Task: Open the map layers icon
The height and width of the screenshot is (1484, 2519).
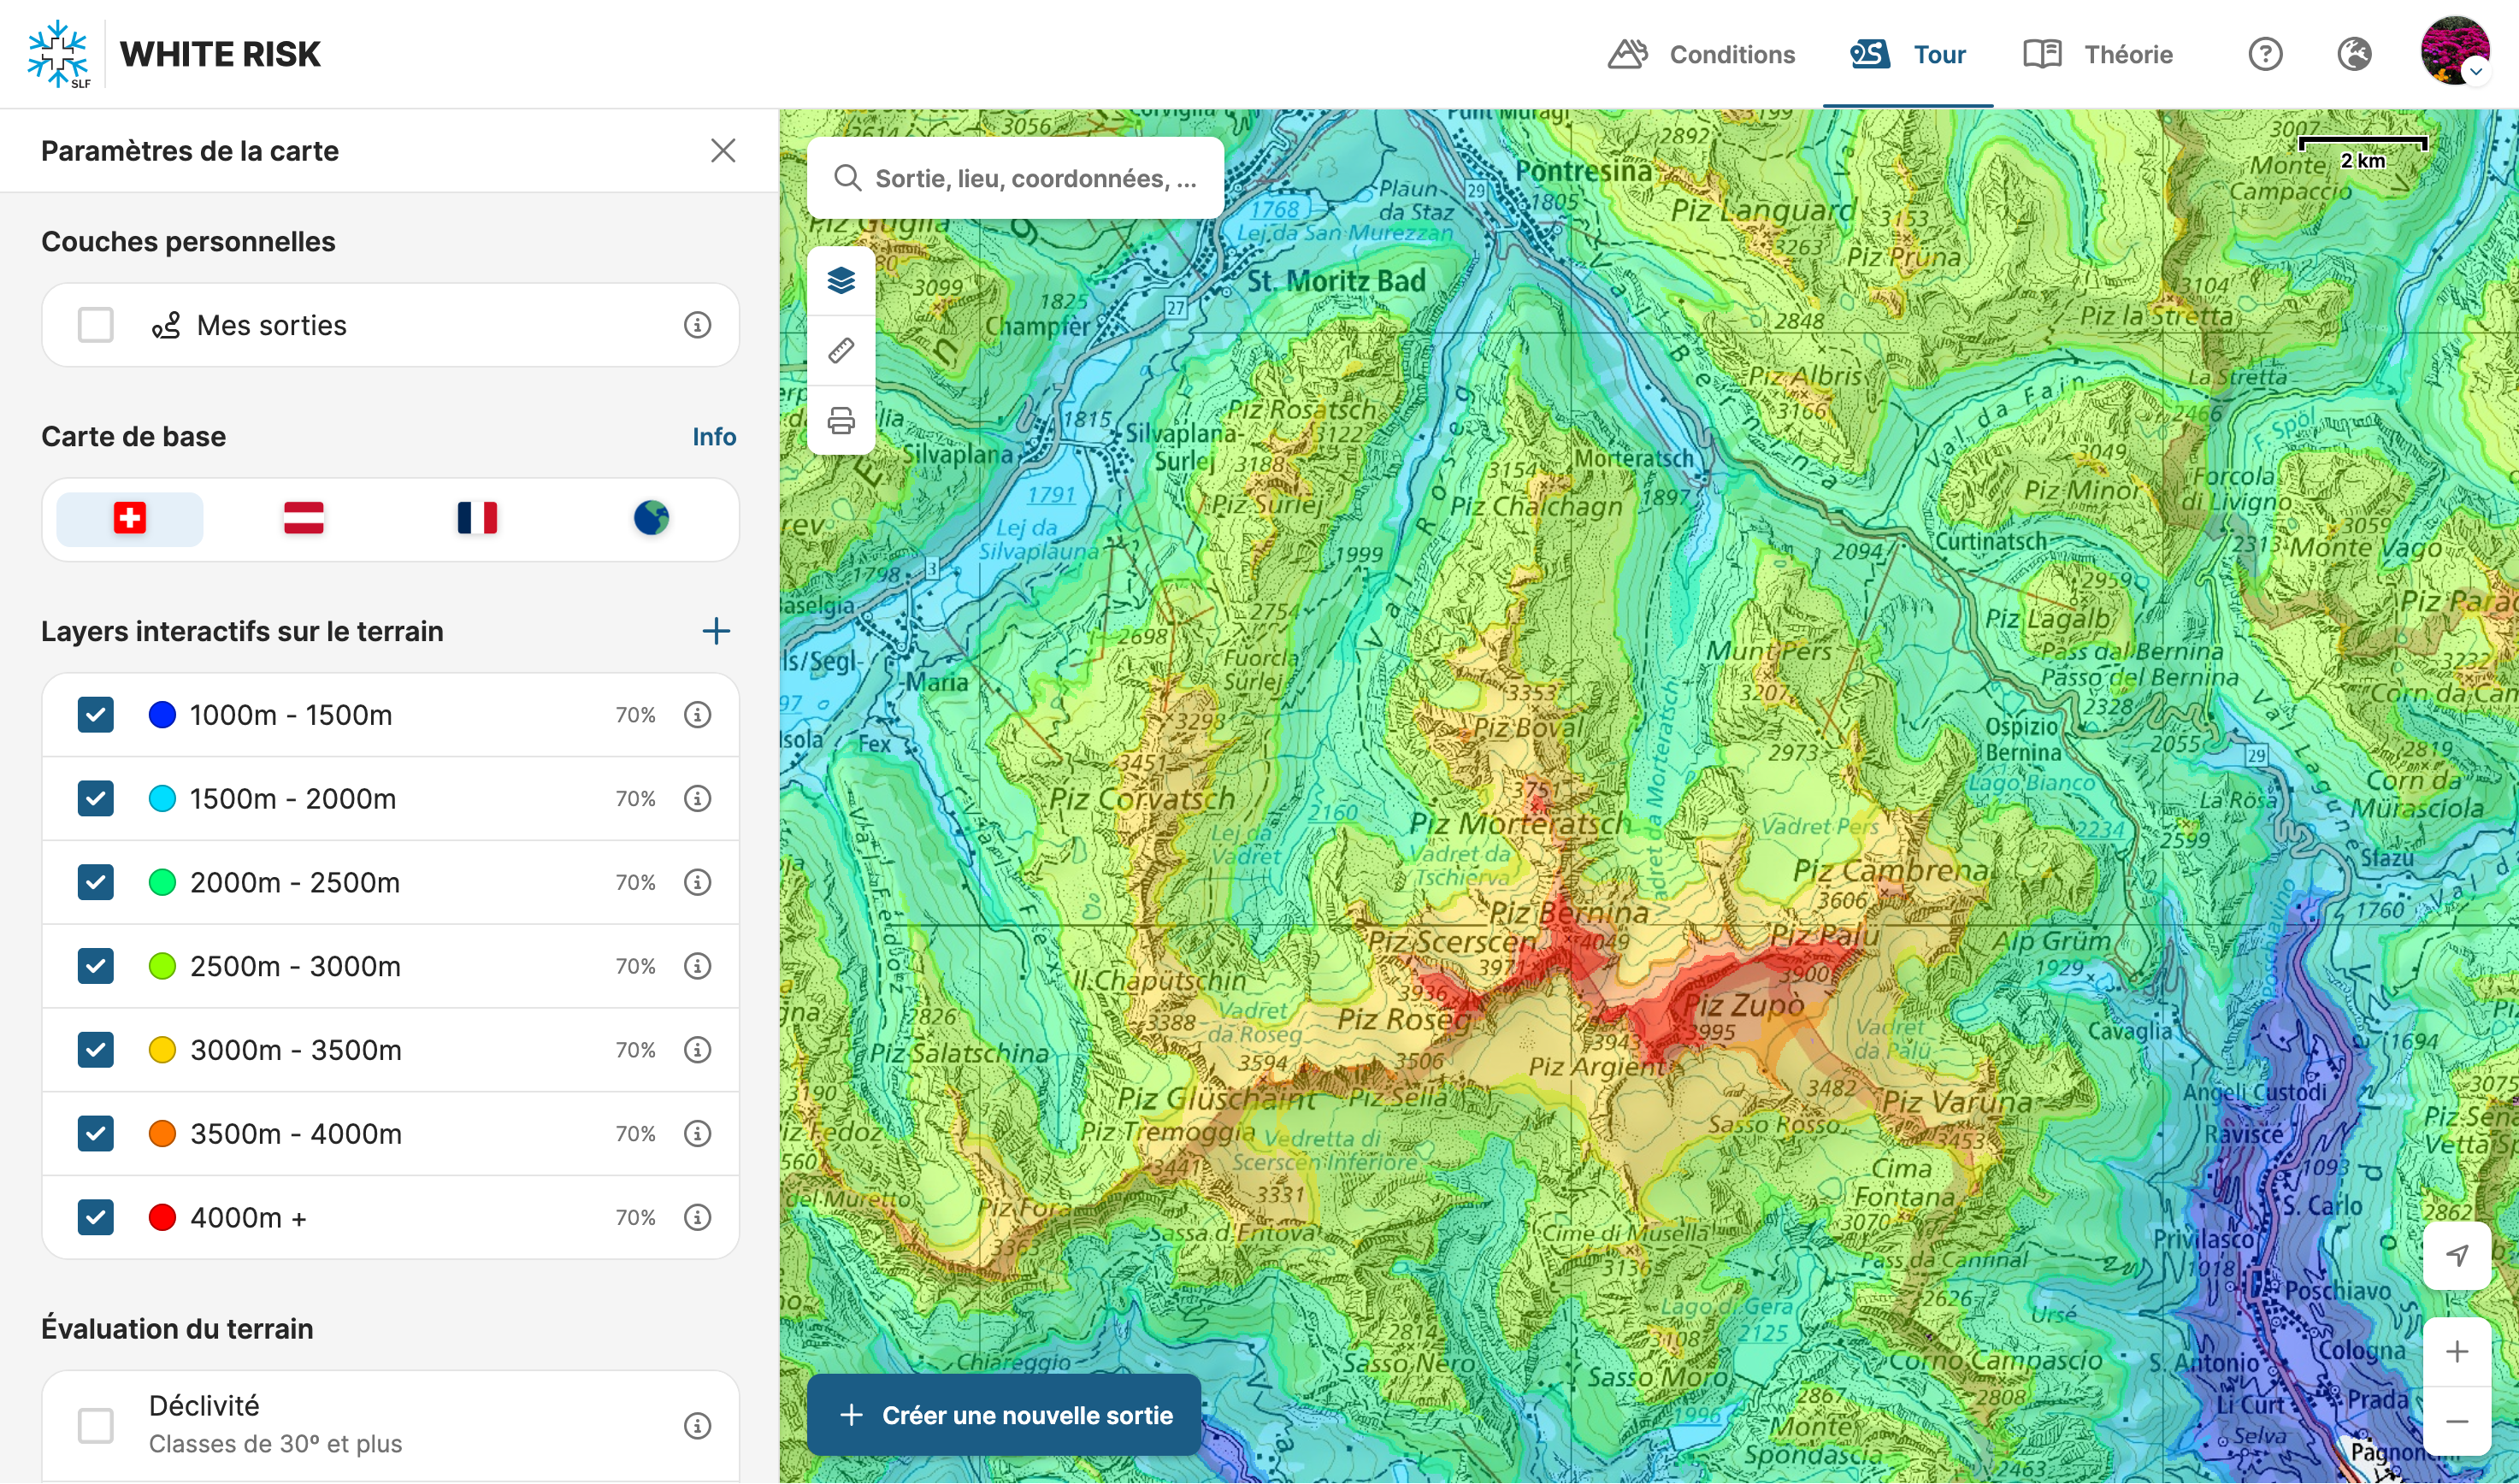Action: 841,281
